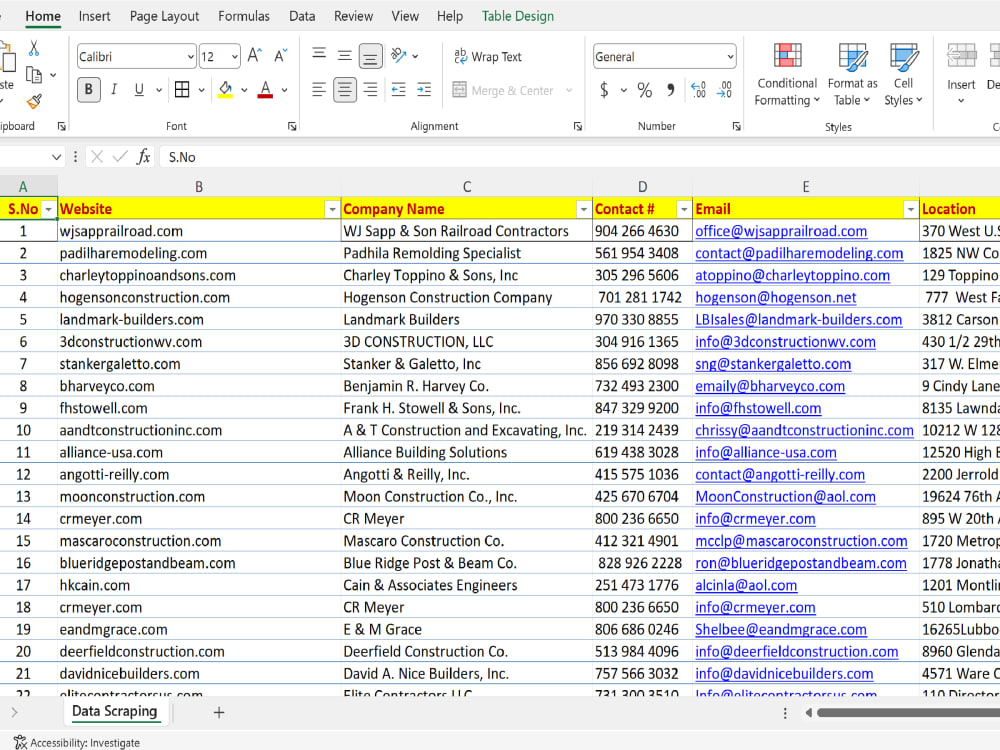Add a new sheet with plus button
The image size is (1000, 750).
pos(219,712)
